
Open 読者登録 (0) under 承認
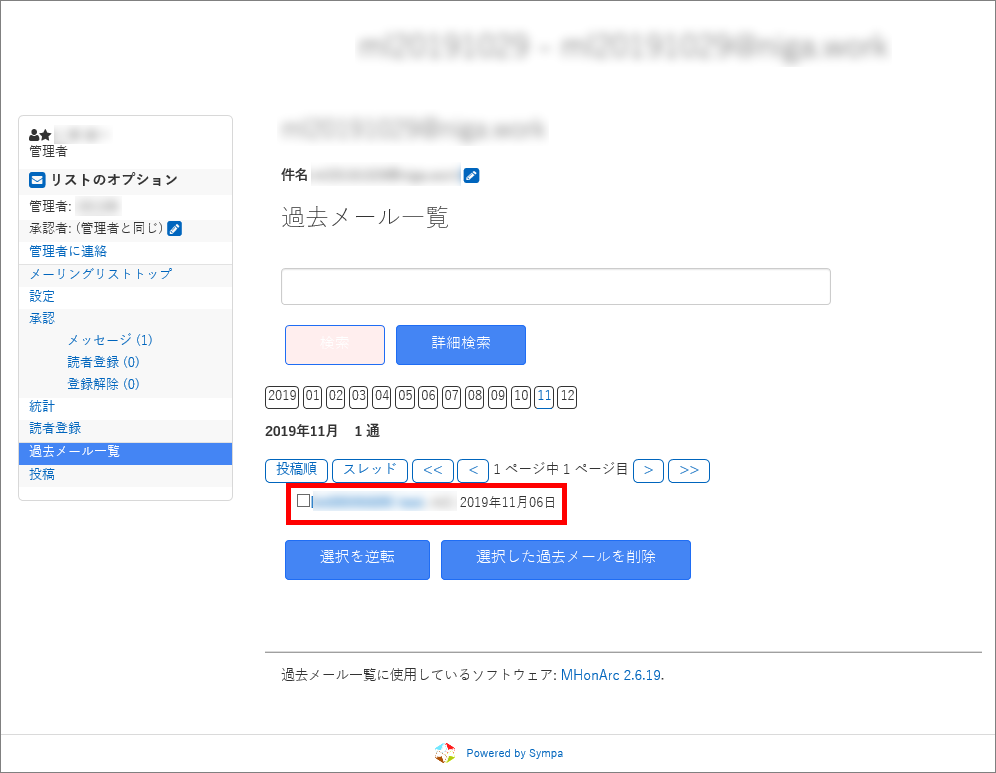(104, 362)
